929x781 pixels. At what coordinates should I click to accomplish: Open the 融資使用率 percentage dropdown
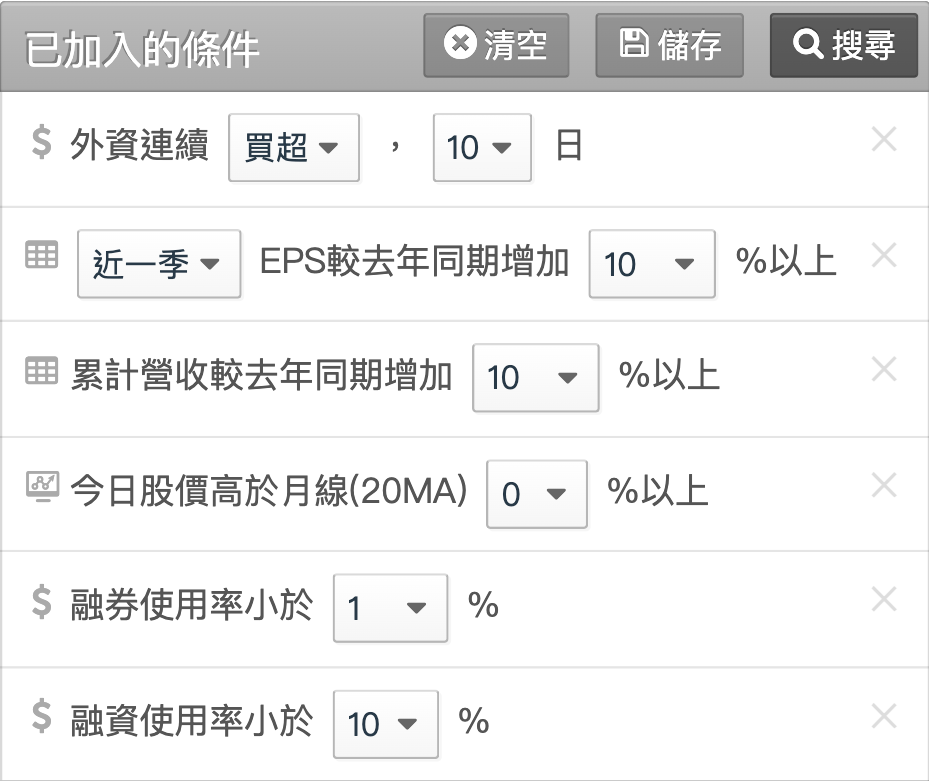pos(386,724)
